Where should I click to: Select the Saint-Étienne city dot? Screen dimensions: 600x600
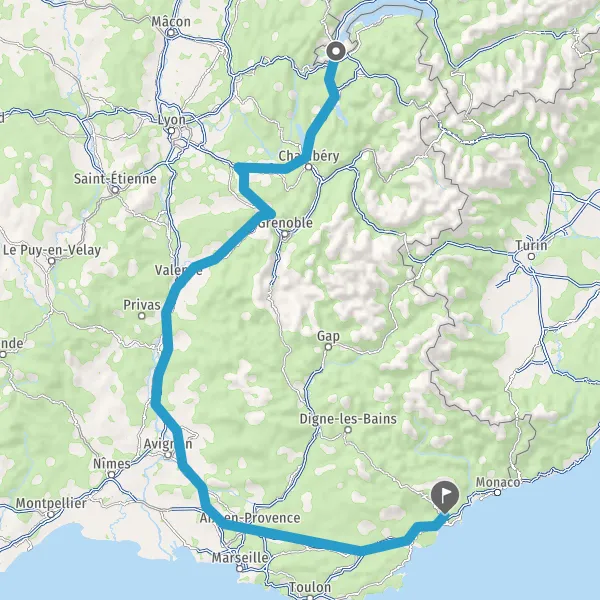(115, 189)
